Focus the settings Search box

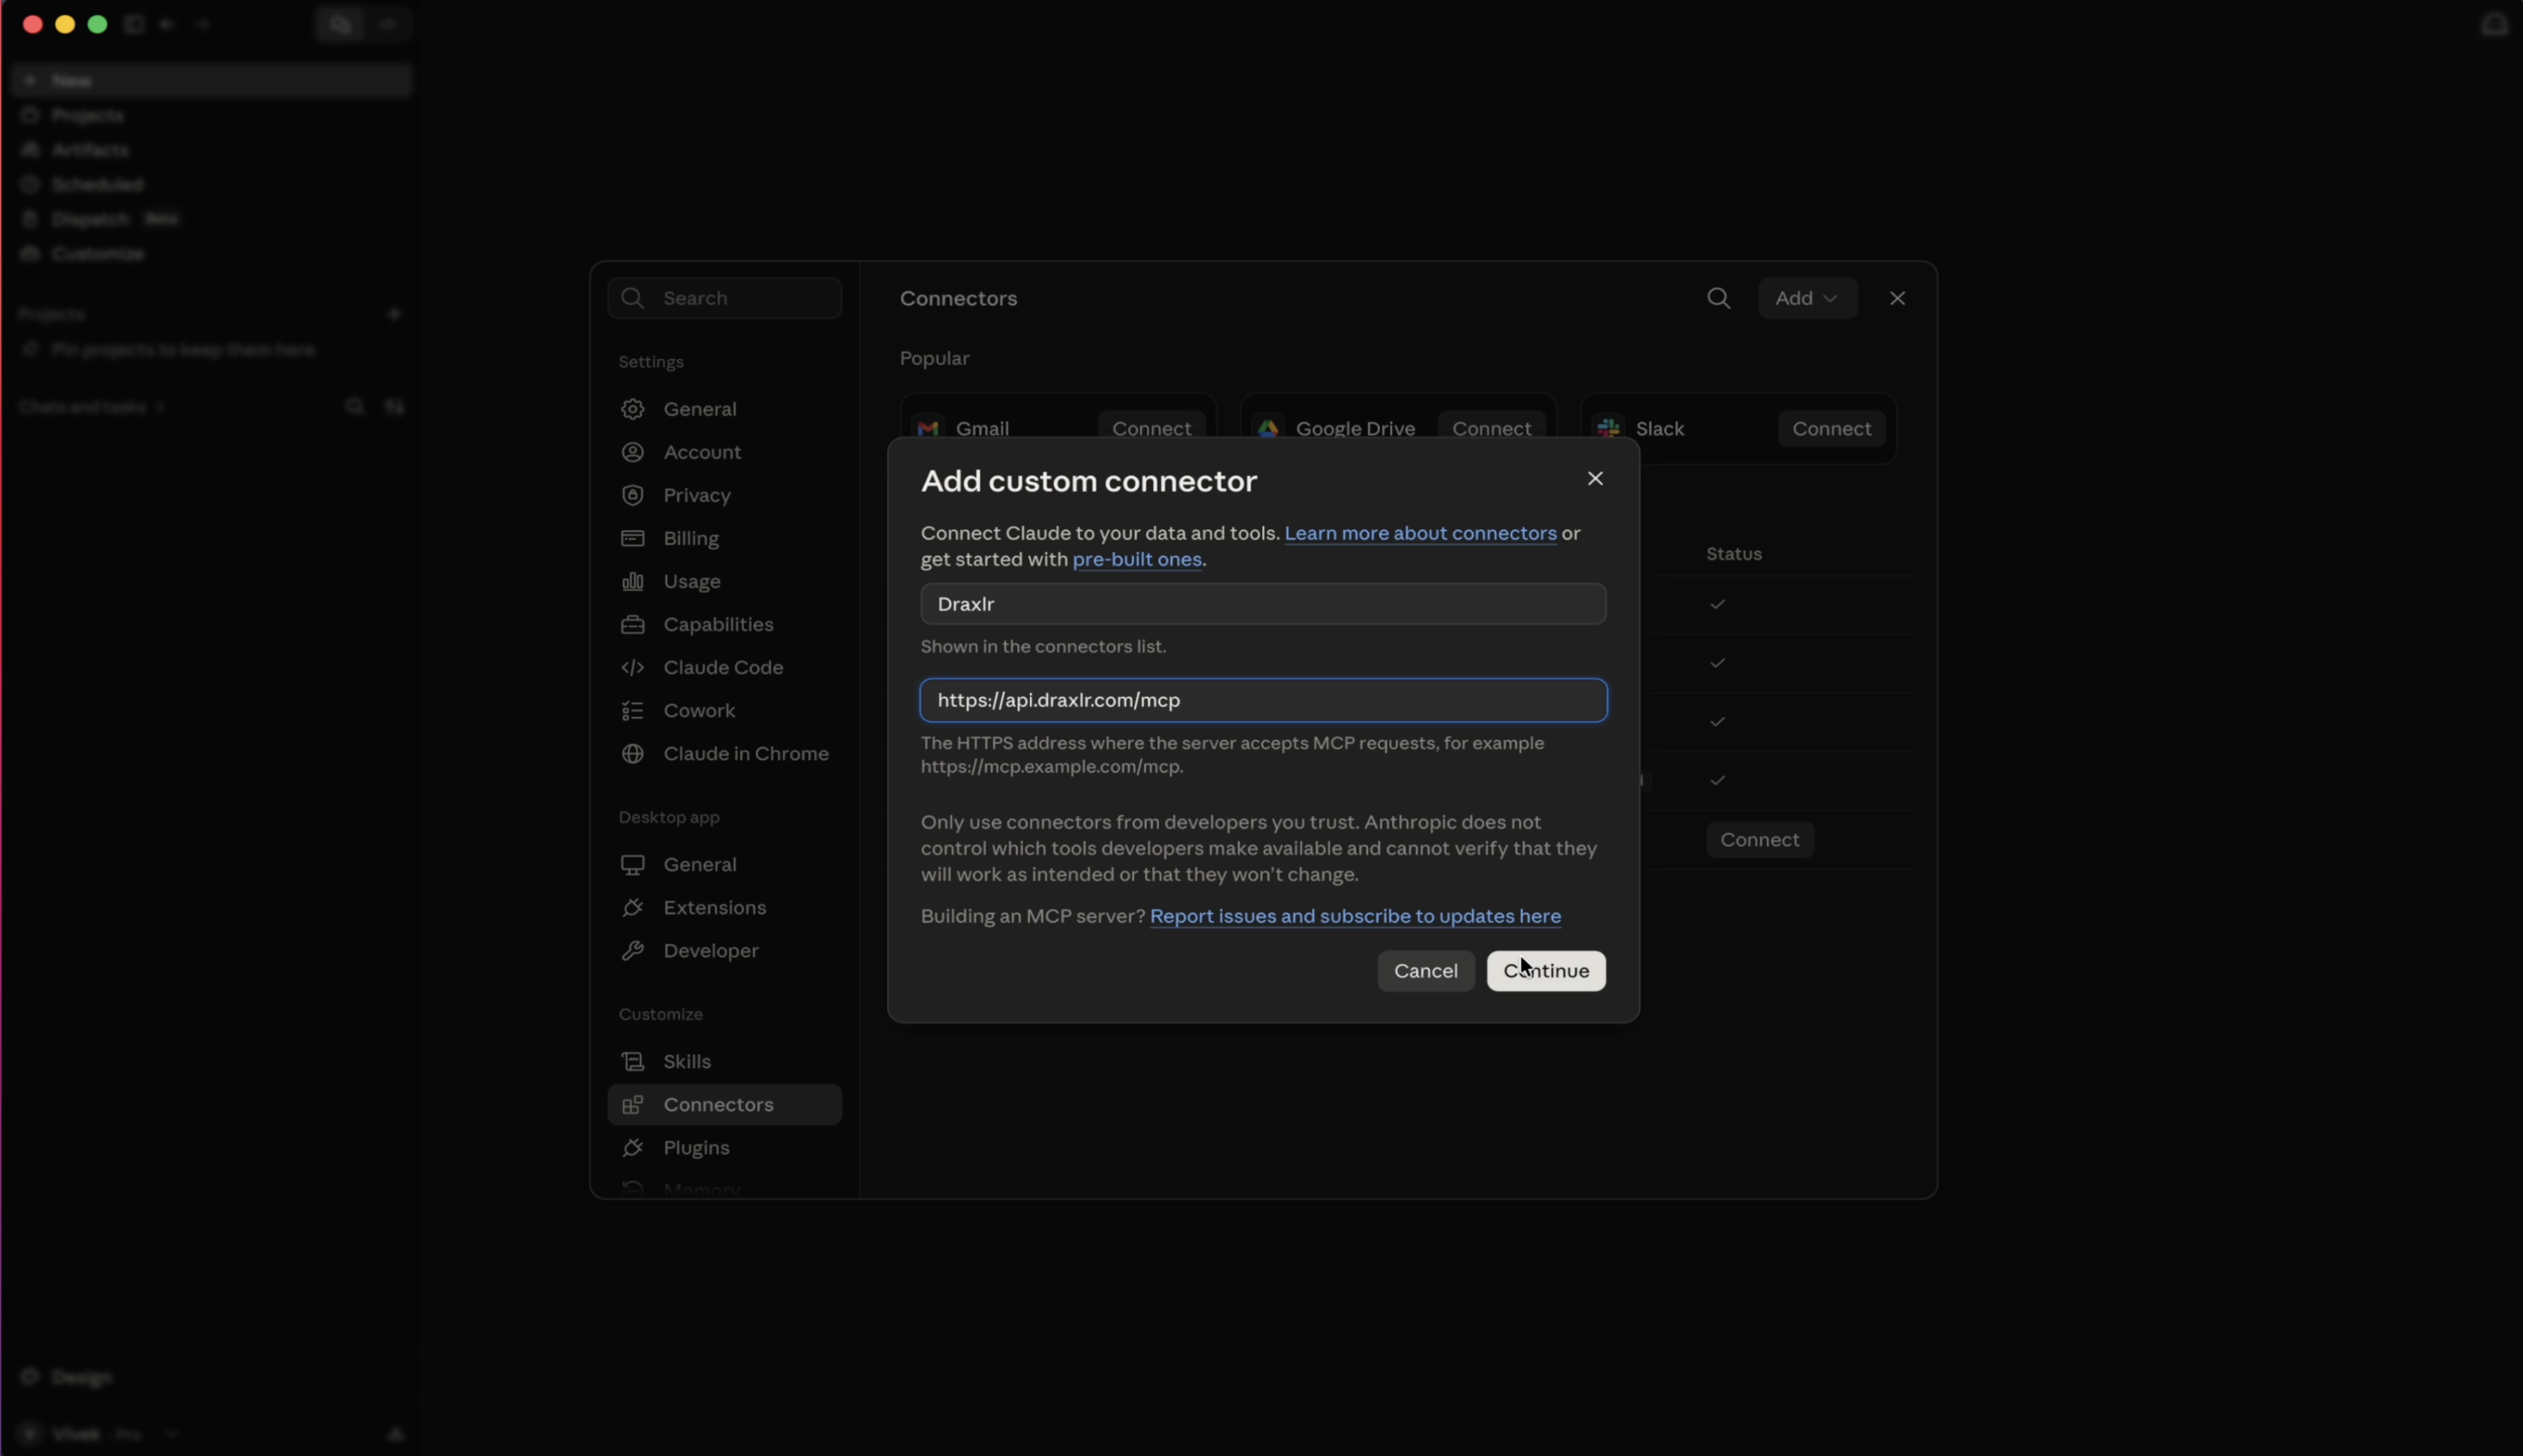[724, 298]
